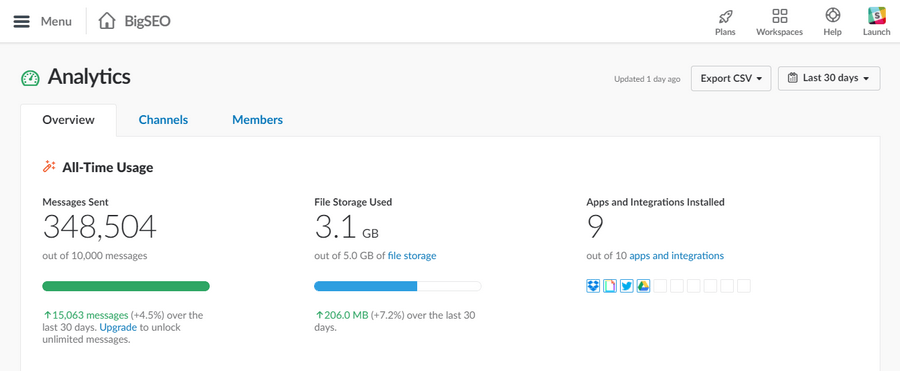Click the BigSEO workspace name
The height and width of the screenshot is (371, 900).
(148, 21)
